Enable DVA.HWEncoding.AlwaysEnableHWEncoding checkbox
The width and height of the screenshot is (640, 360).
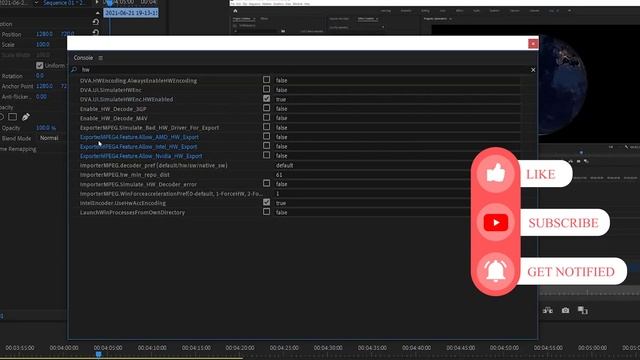267,80
